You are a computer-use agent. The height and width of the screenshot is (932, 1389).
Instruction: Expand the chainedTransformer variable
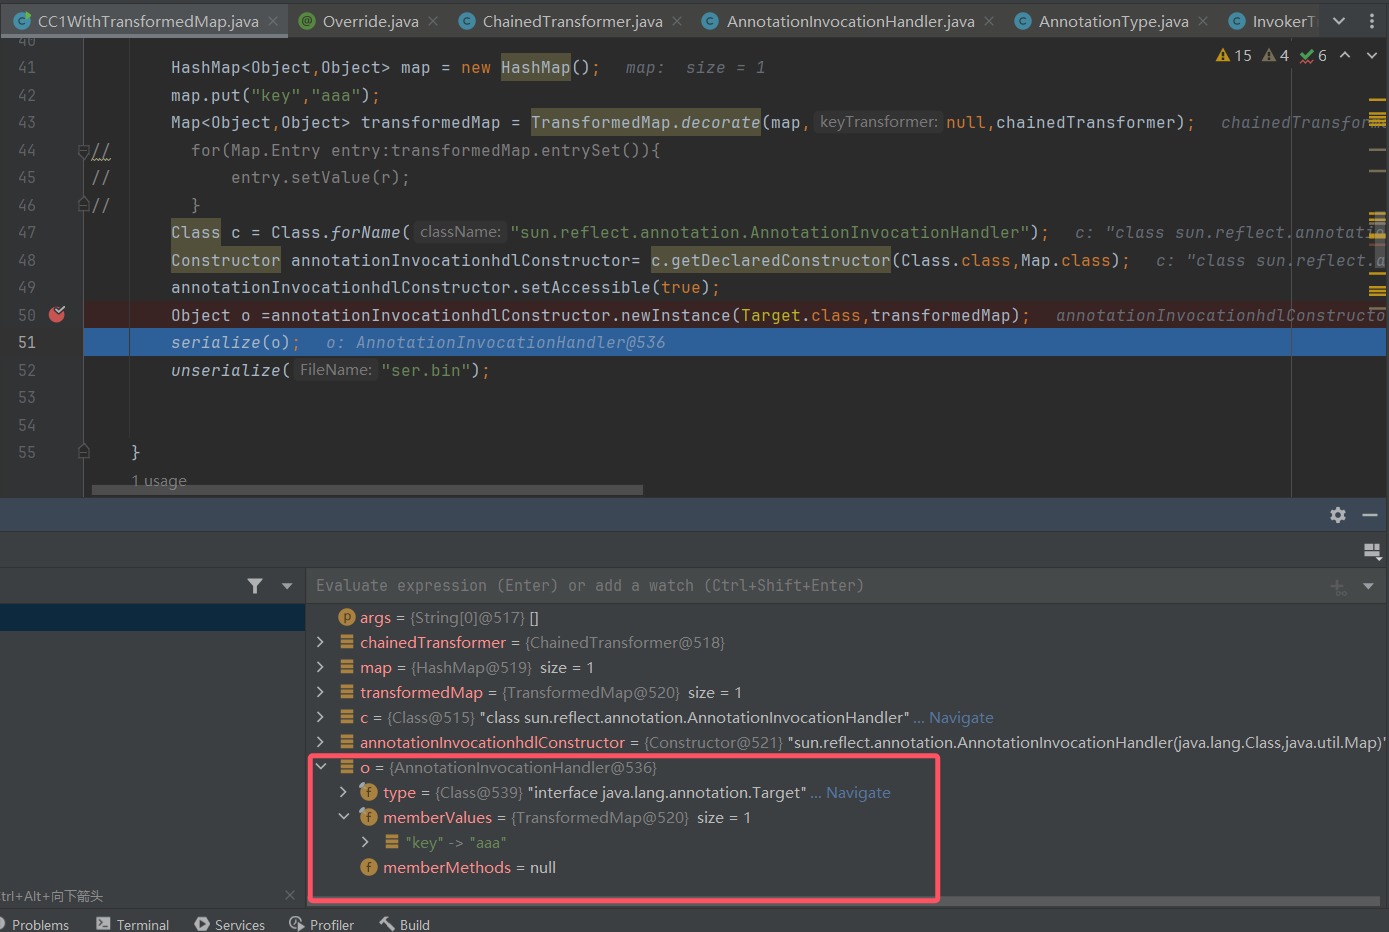pyautogui.click(x=320, y=642)
